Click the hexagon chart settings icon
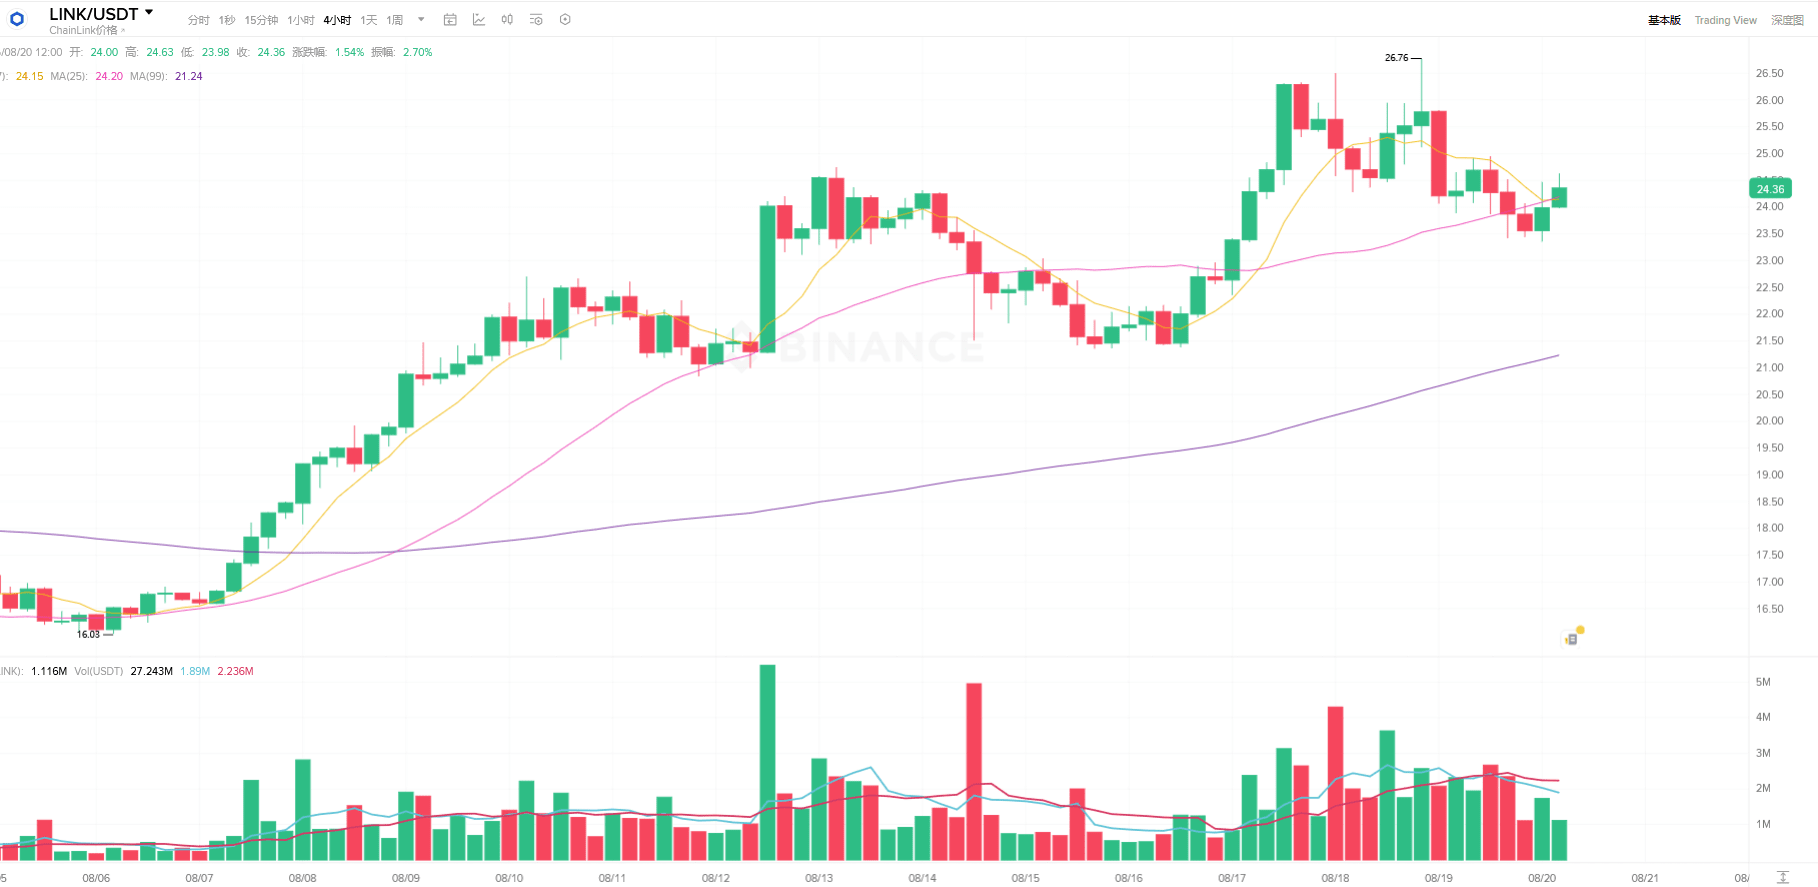Viewport: 1818px width, 887px height. pyautogui.click(x=565, y=19)
